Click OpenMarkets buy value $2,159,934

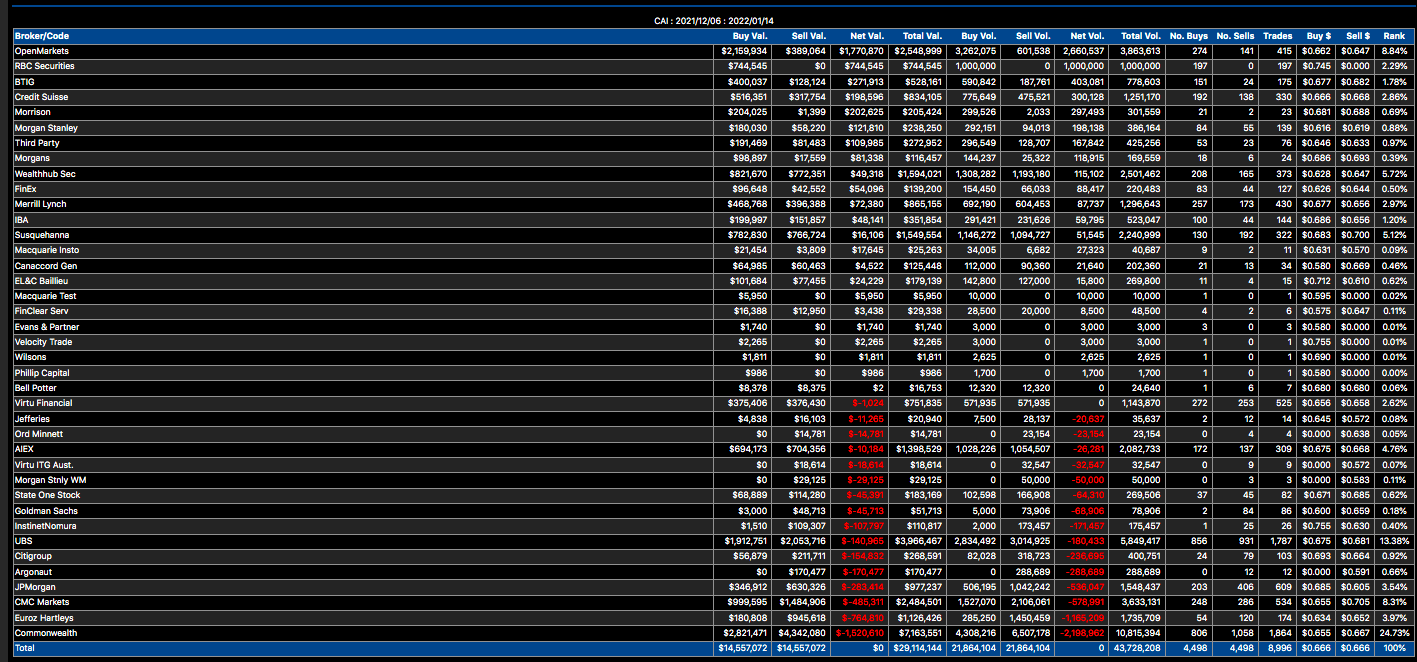(745, 51)
